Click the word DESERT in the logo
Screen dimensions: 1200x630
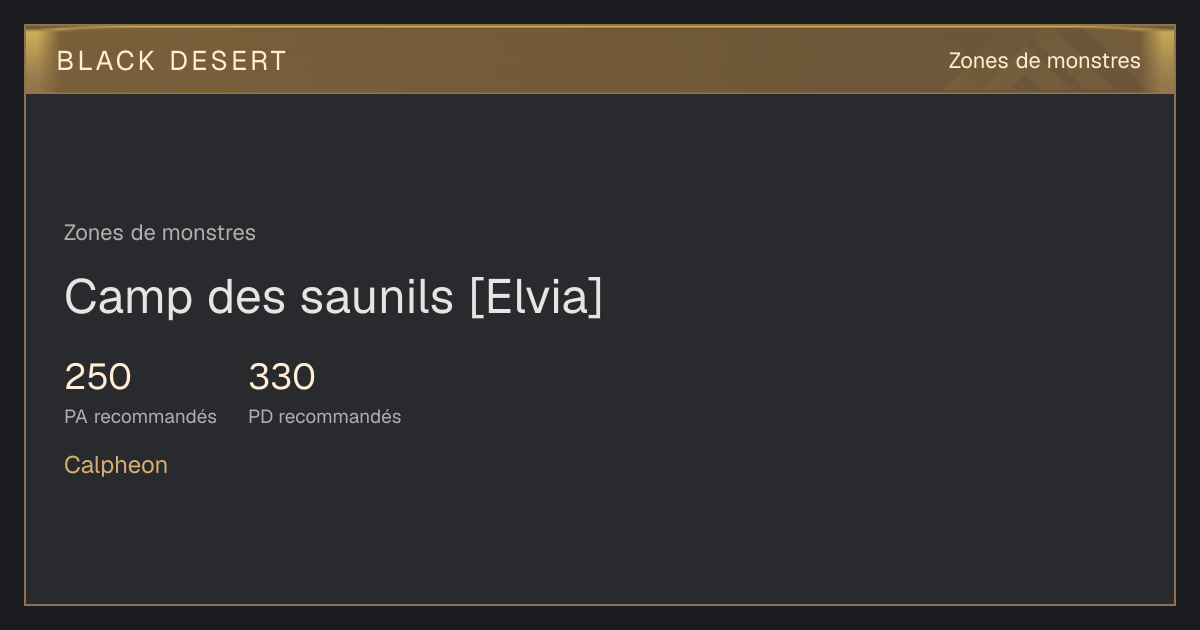[x=228, y=61]
